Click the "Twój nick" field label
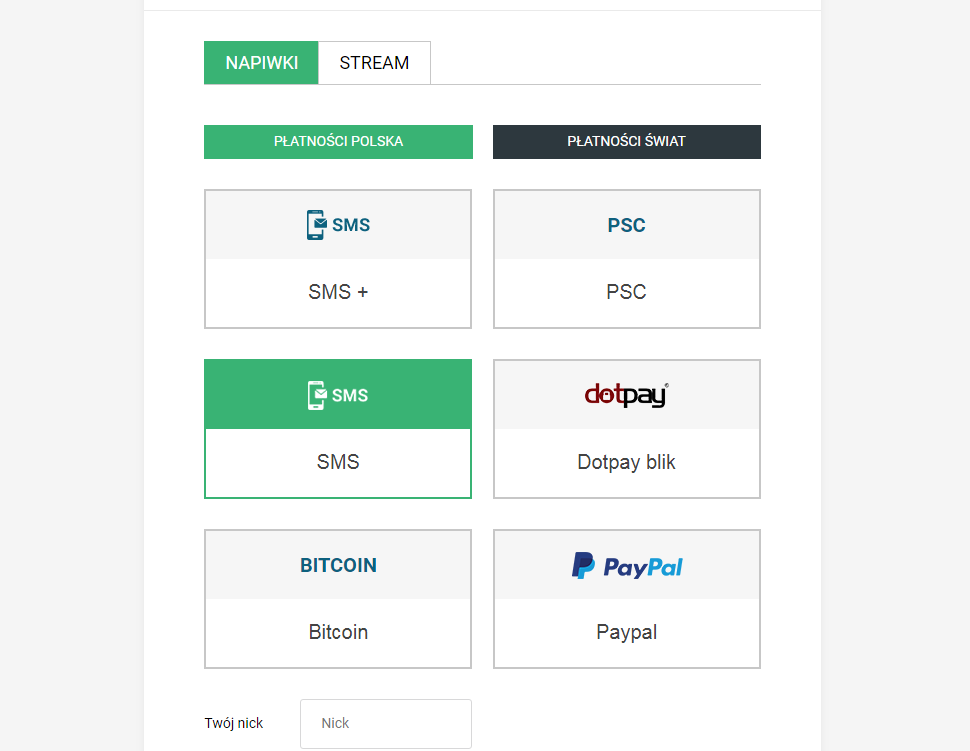970x751 pixels. 234,723
